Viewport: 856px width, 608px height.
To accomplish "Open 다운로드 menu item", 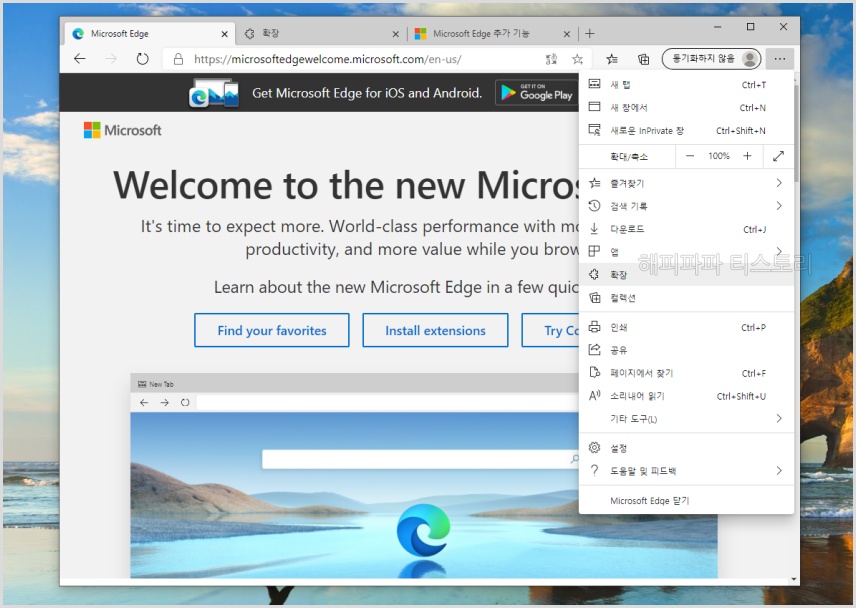I will pyautogui.click(x=686, y=229).
